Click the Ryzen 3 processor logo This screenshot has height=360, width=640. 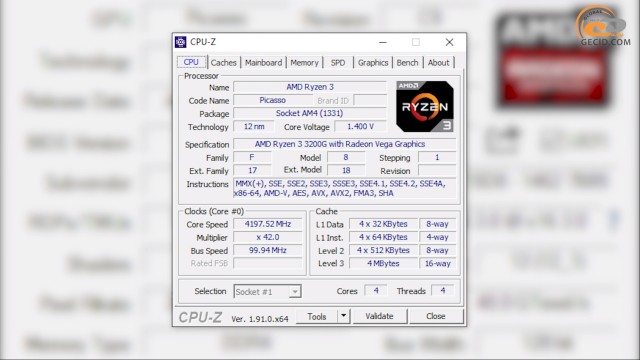[x=425, y=107]
